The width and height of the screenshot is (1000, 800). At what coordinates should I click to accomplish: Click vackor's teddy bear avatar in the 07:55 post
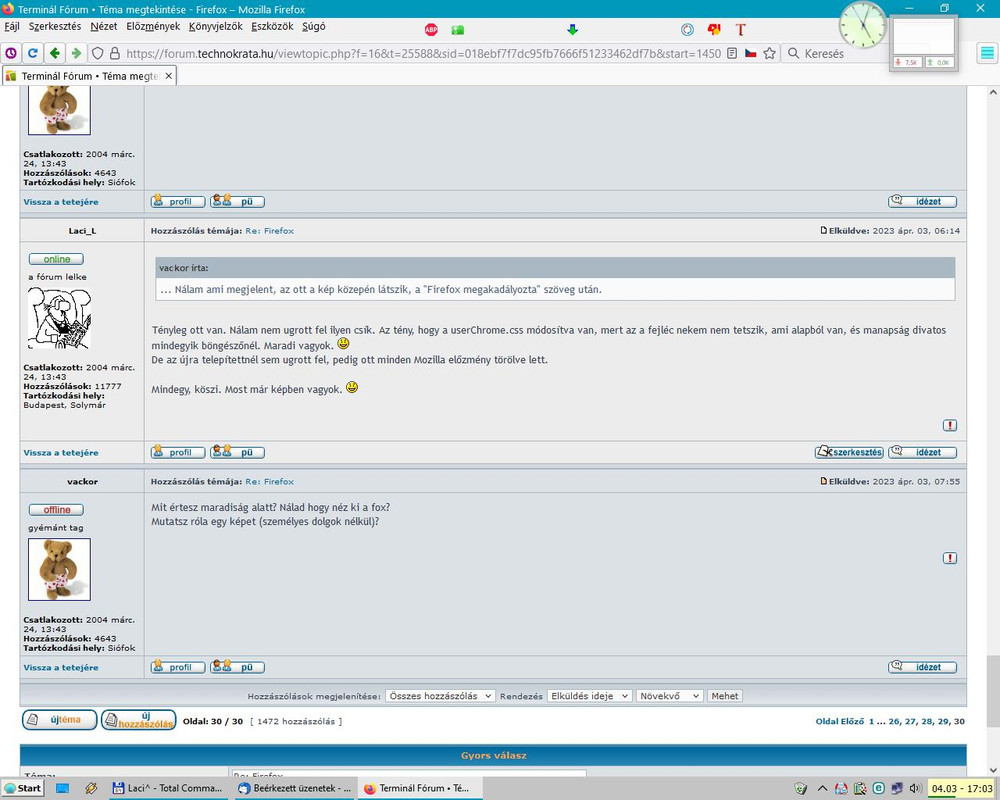(59, 569)
